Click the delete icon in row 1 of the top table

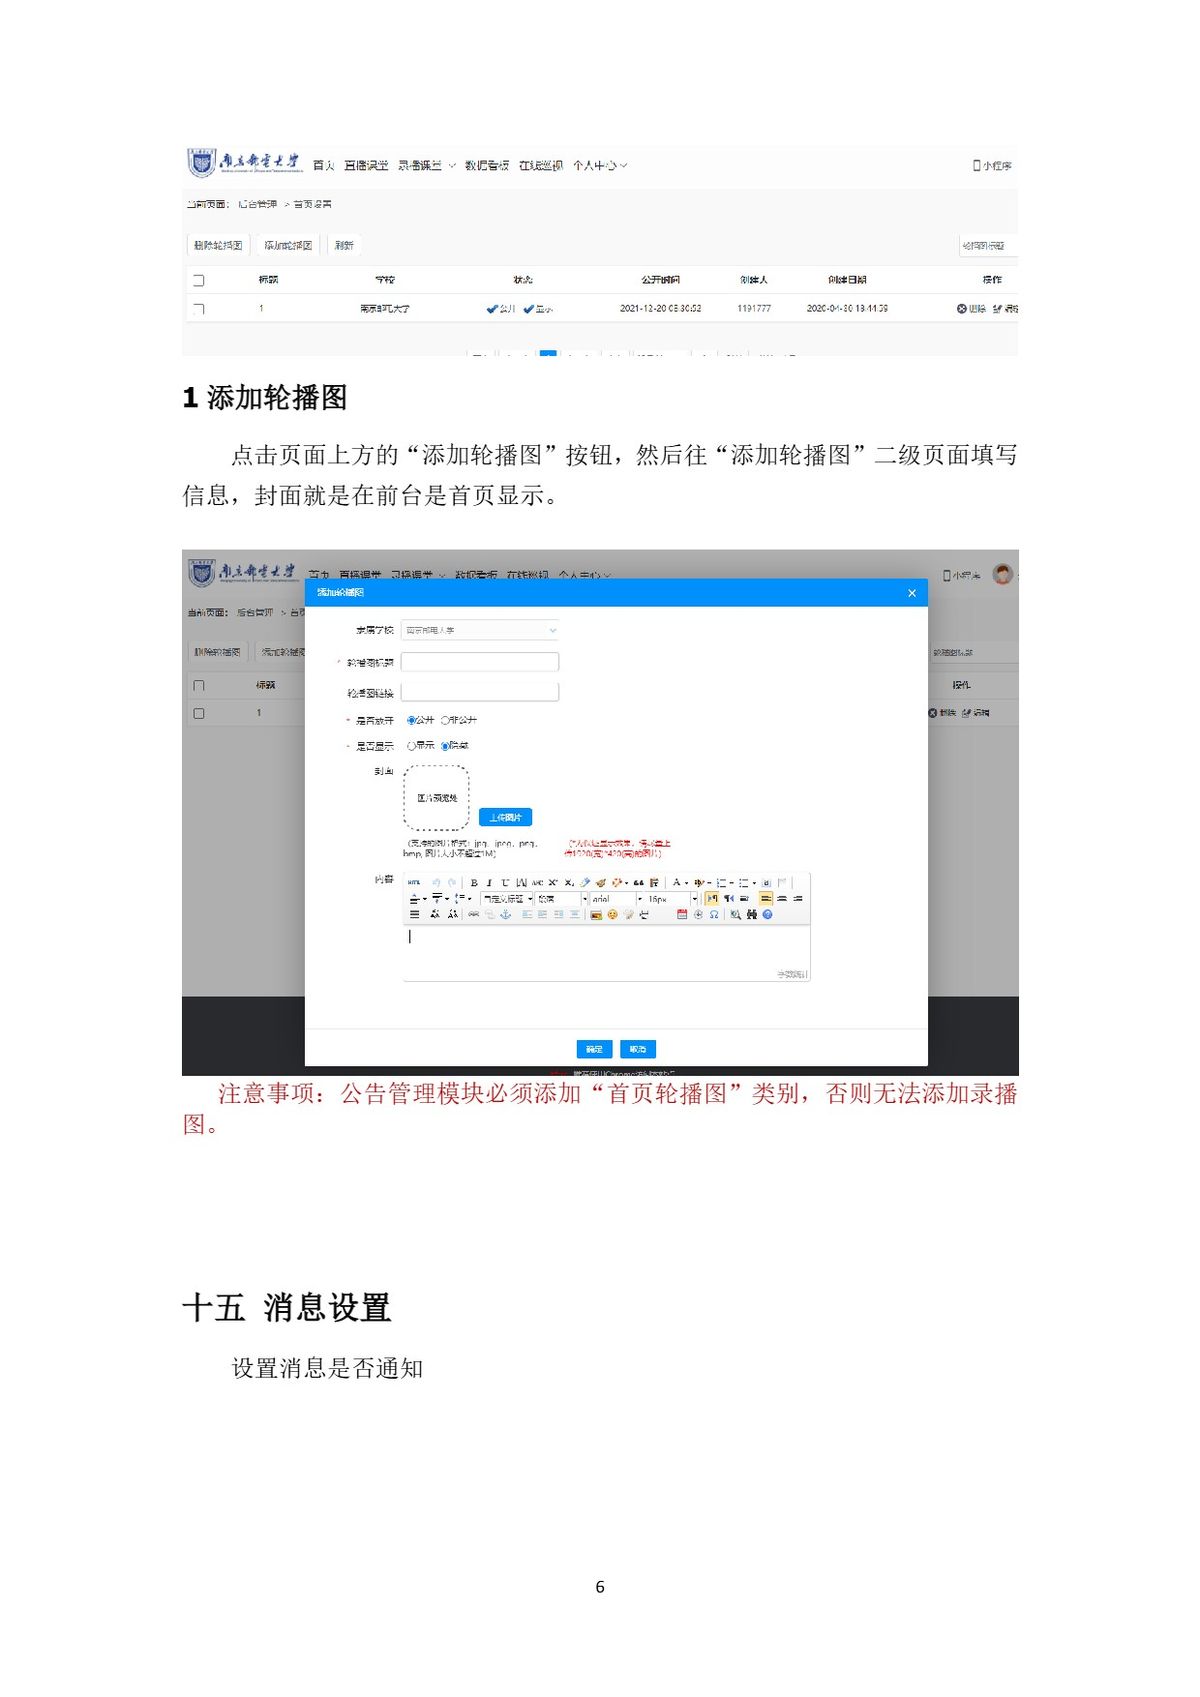(962, 309)
